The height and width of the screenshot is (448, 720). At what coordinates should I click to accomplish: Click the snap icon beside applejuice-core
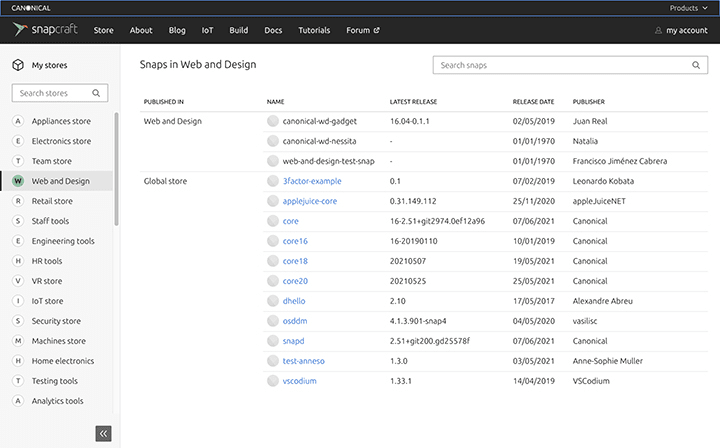point(273,201)
